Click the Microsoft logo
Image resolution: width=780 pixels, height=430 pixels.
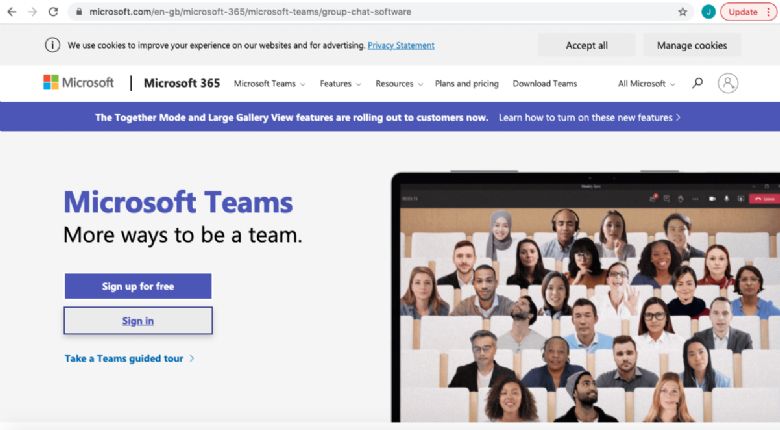click(79, 83)
